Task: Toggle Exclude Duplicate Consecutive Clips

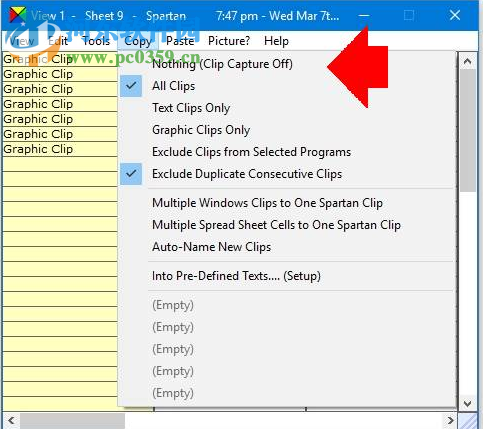Action: [287, 174]
